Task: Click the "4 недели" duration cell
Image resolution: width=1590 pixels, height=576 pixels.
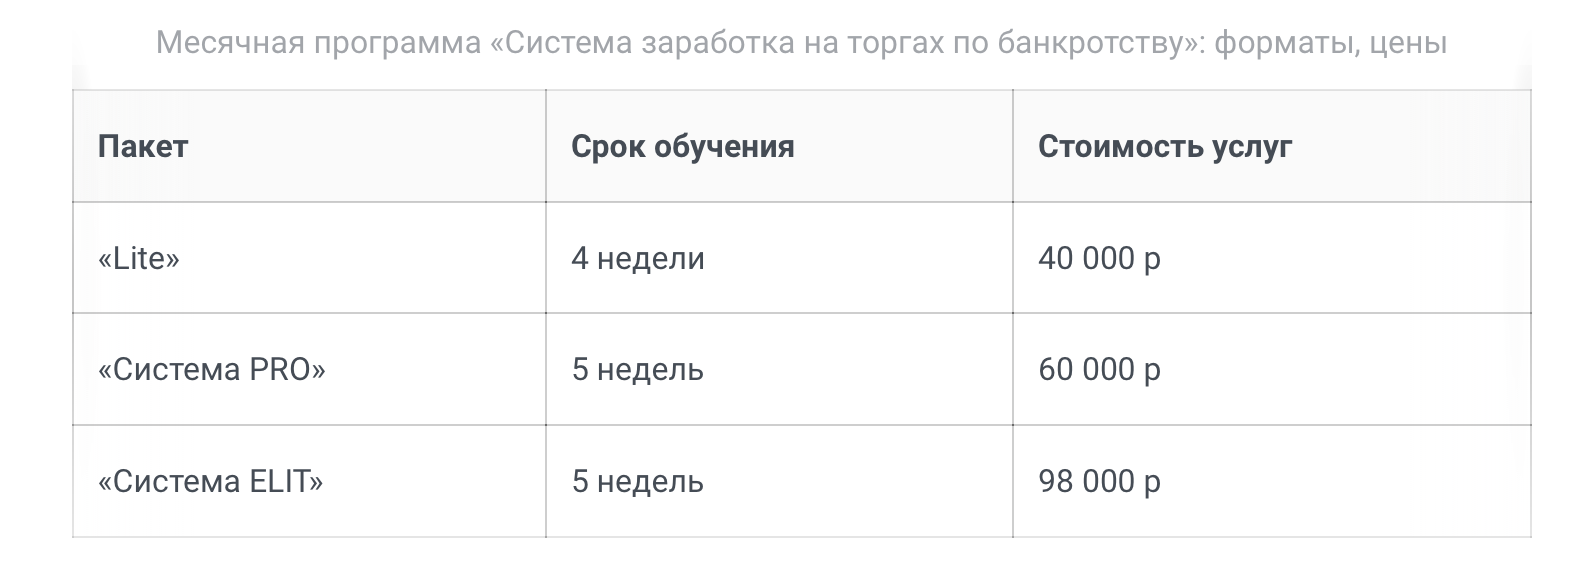Action: coord(638,259)
